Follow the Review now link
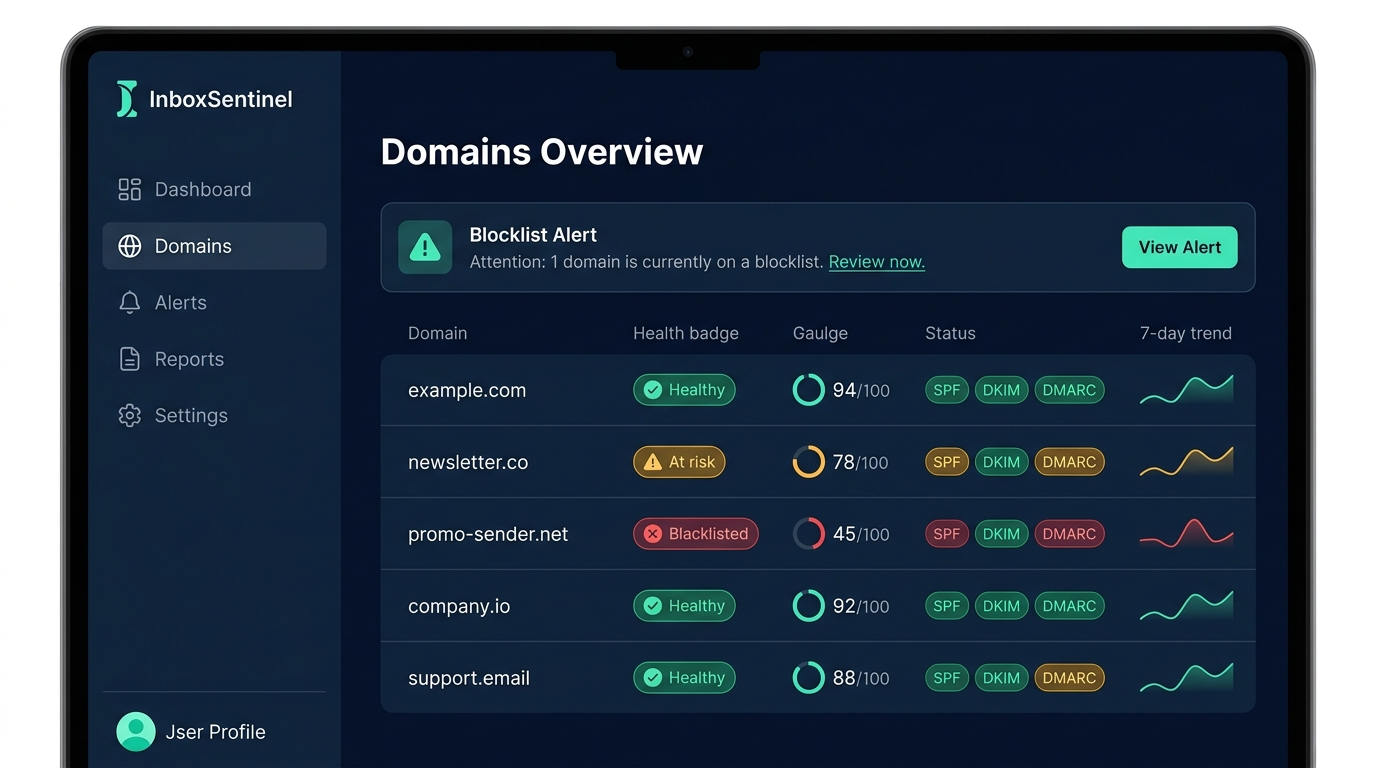 876,262
